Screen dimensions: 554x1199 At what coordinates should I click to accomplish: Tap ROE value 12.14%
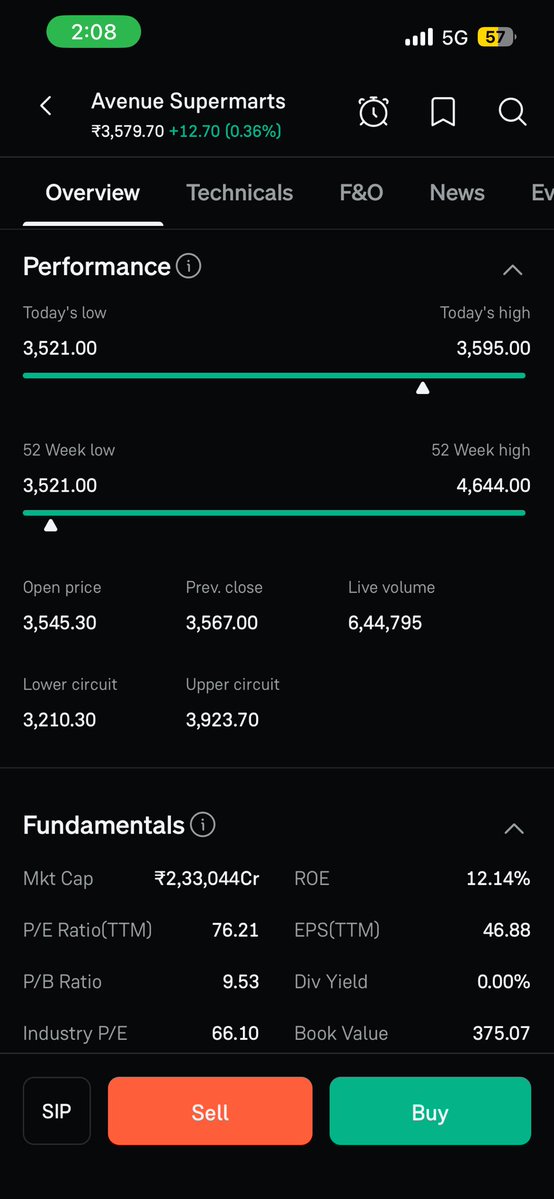pyautogui.click(x=498, y=879)
